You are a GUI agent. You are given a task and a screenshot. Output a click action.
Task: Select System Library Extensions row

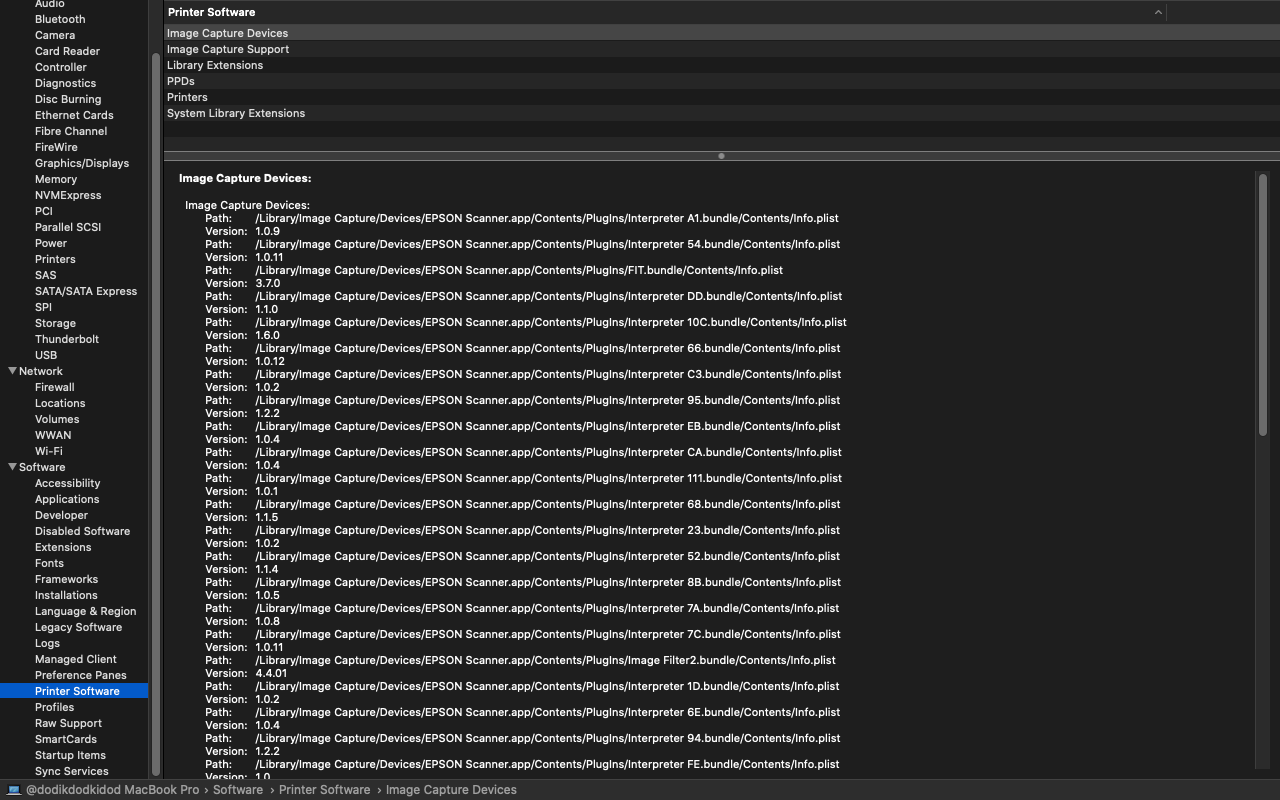point(722,113)
